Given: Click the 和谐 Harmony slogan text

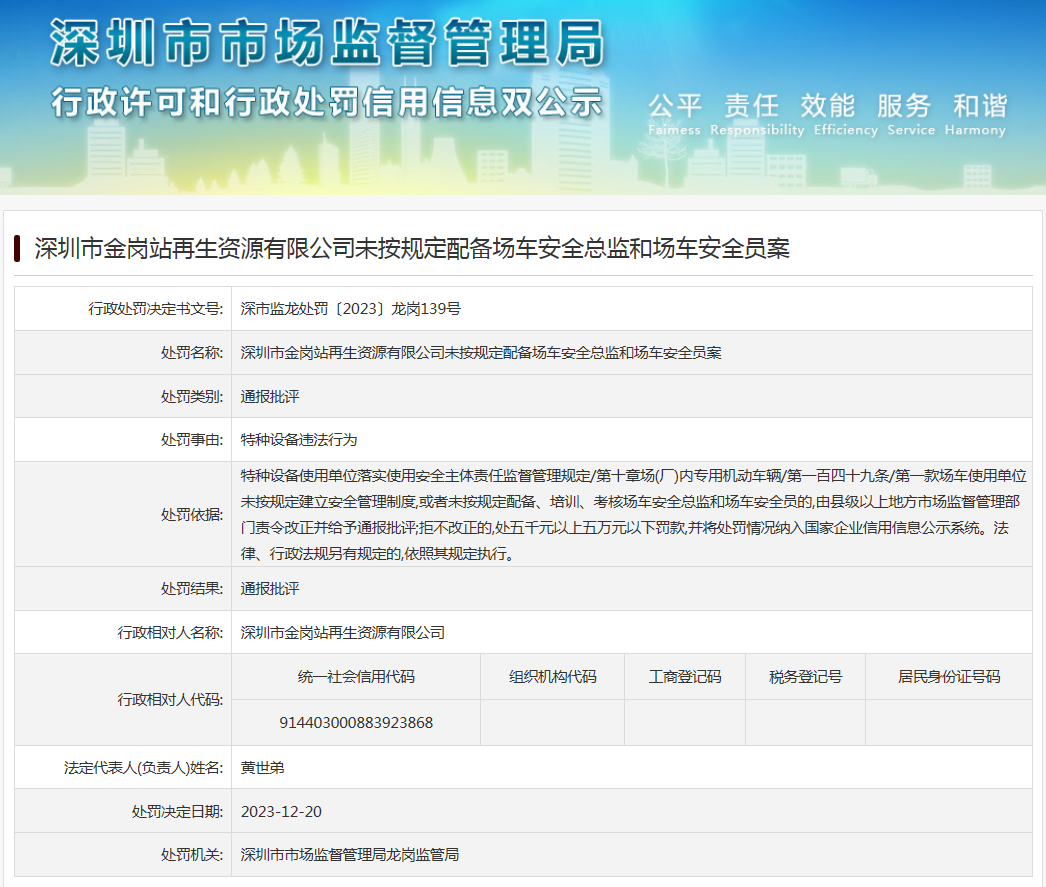Looking at the screenshot, I should (x=975, y=115).
